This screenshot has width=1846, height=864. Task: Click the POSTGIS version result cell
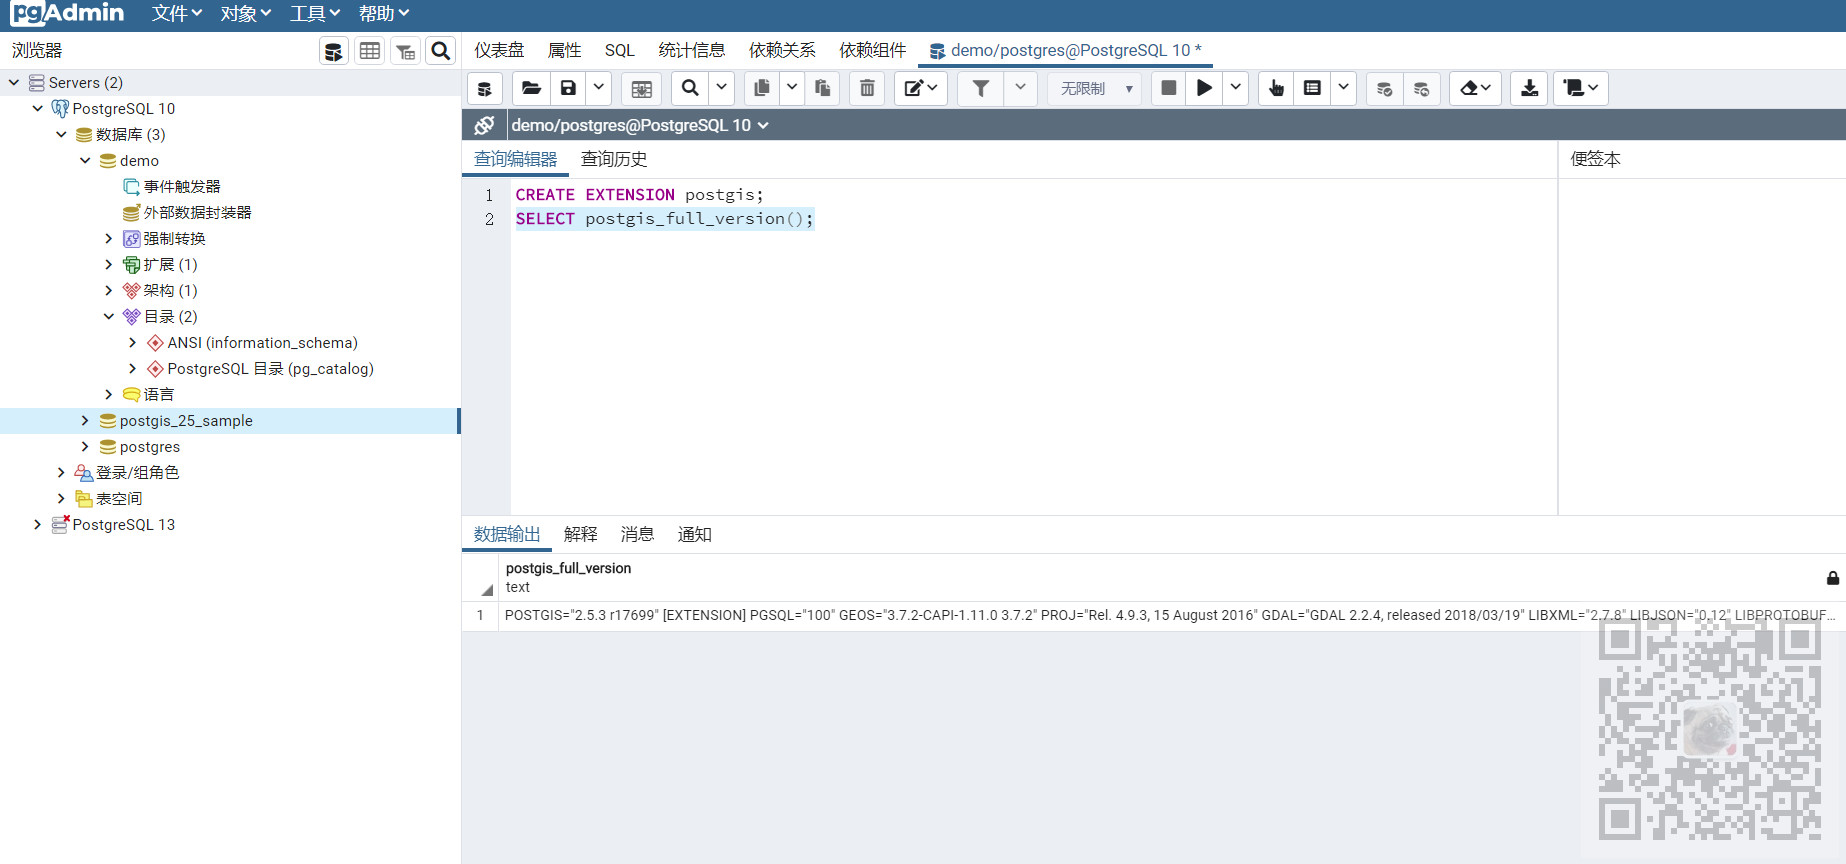click(1170, 615)
